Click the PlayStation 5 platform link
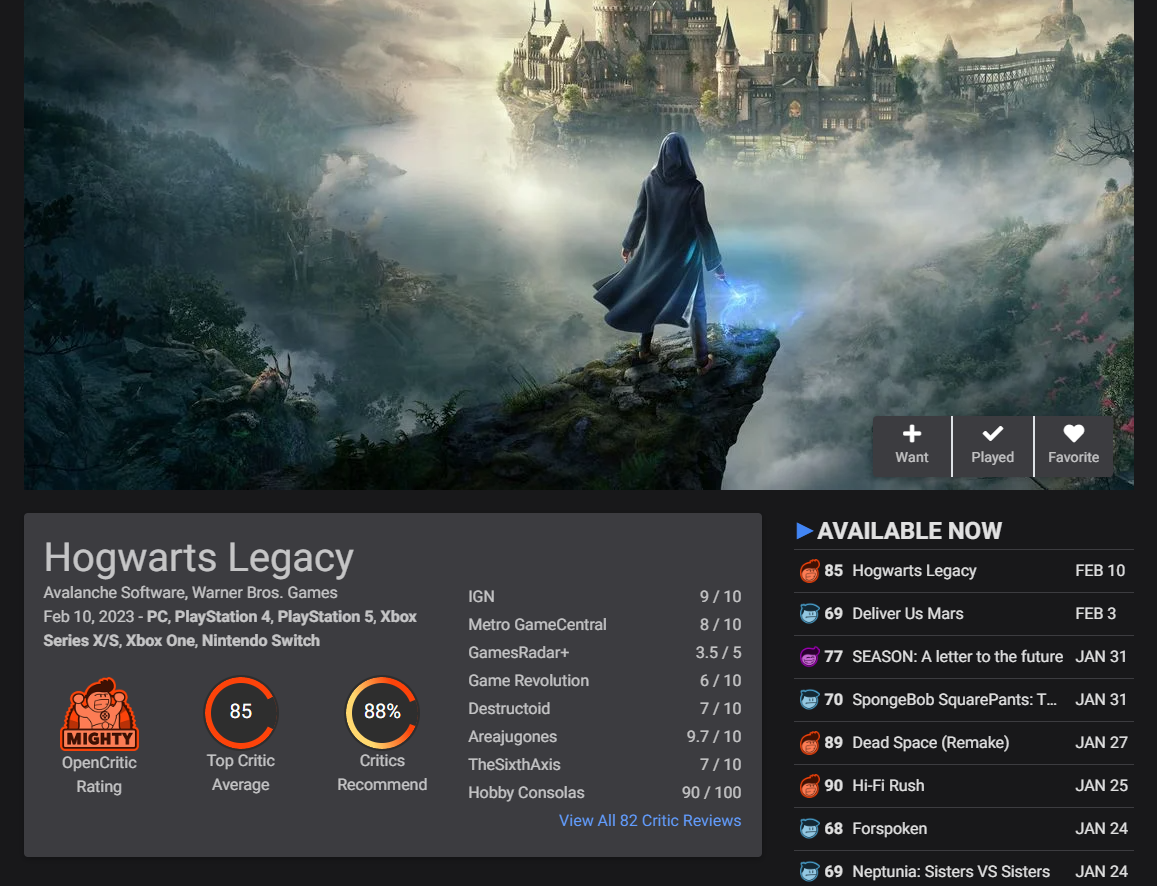The image size is (1157, 886). point(325,617)
